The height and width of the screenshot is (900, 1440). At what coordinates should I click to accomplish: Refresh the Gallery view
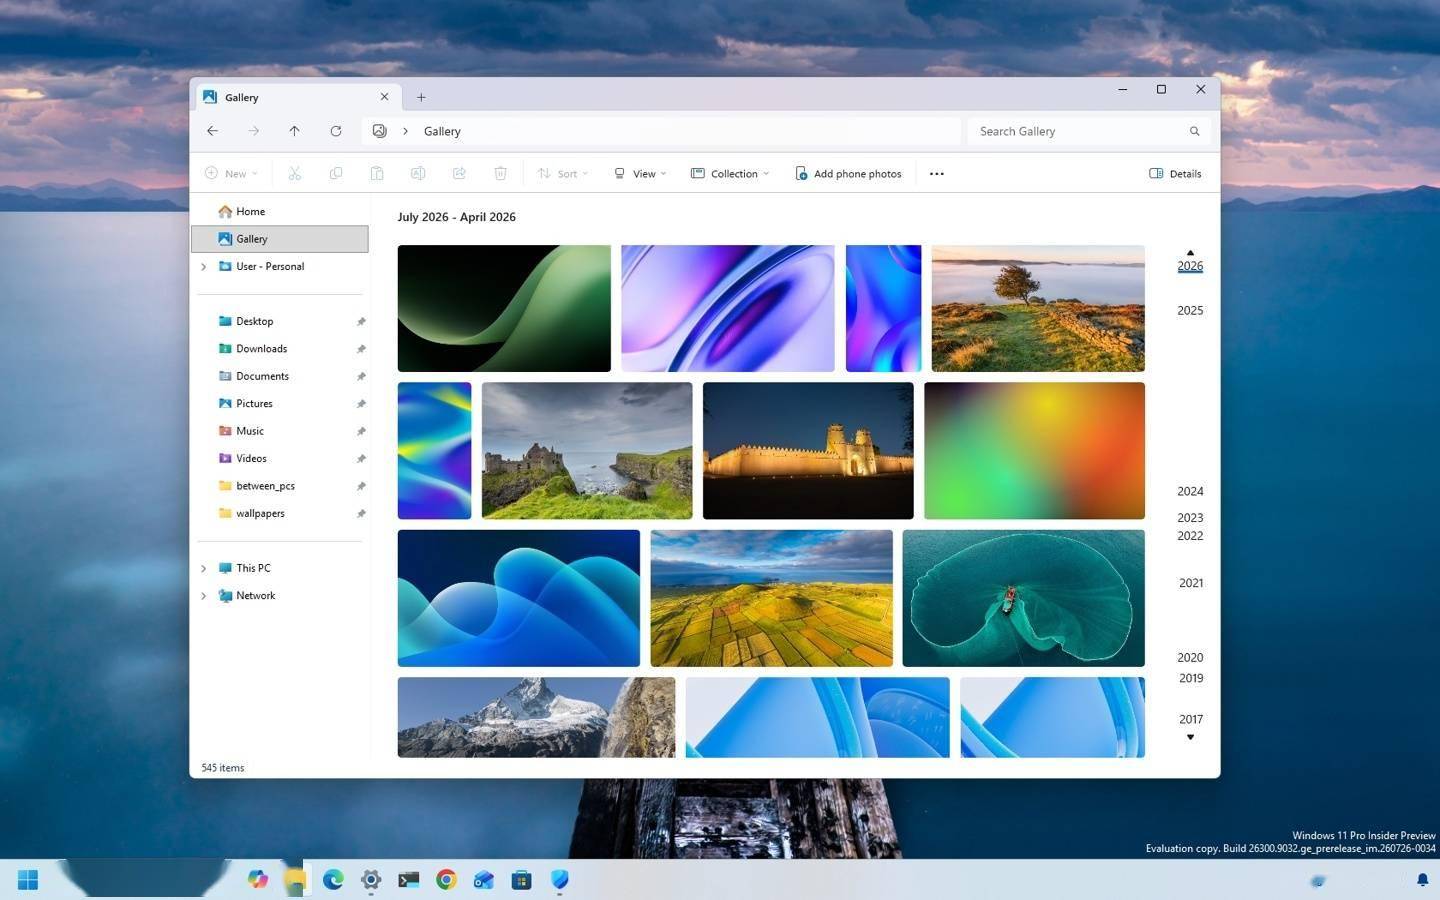point(336,131)
